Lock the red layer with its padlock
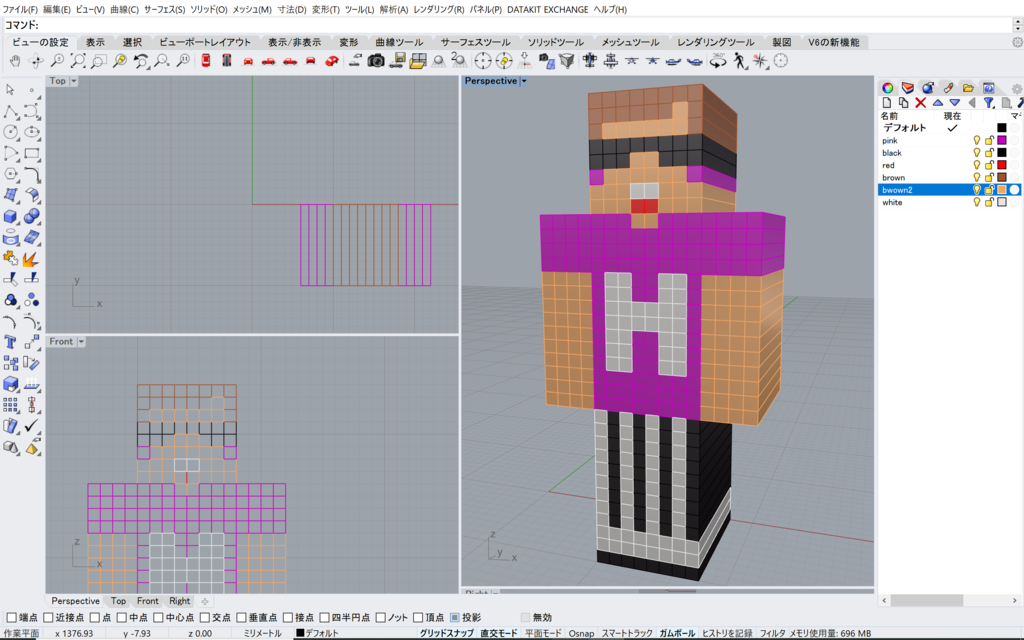This screenshot has width=1024, height=640. tap(989, 165)
